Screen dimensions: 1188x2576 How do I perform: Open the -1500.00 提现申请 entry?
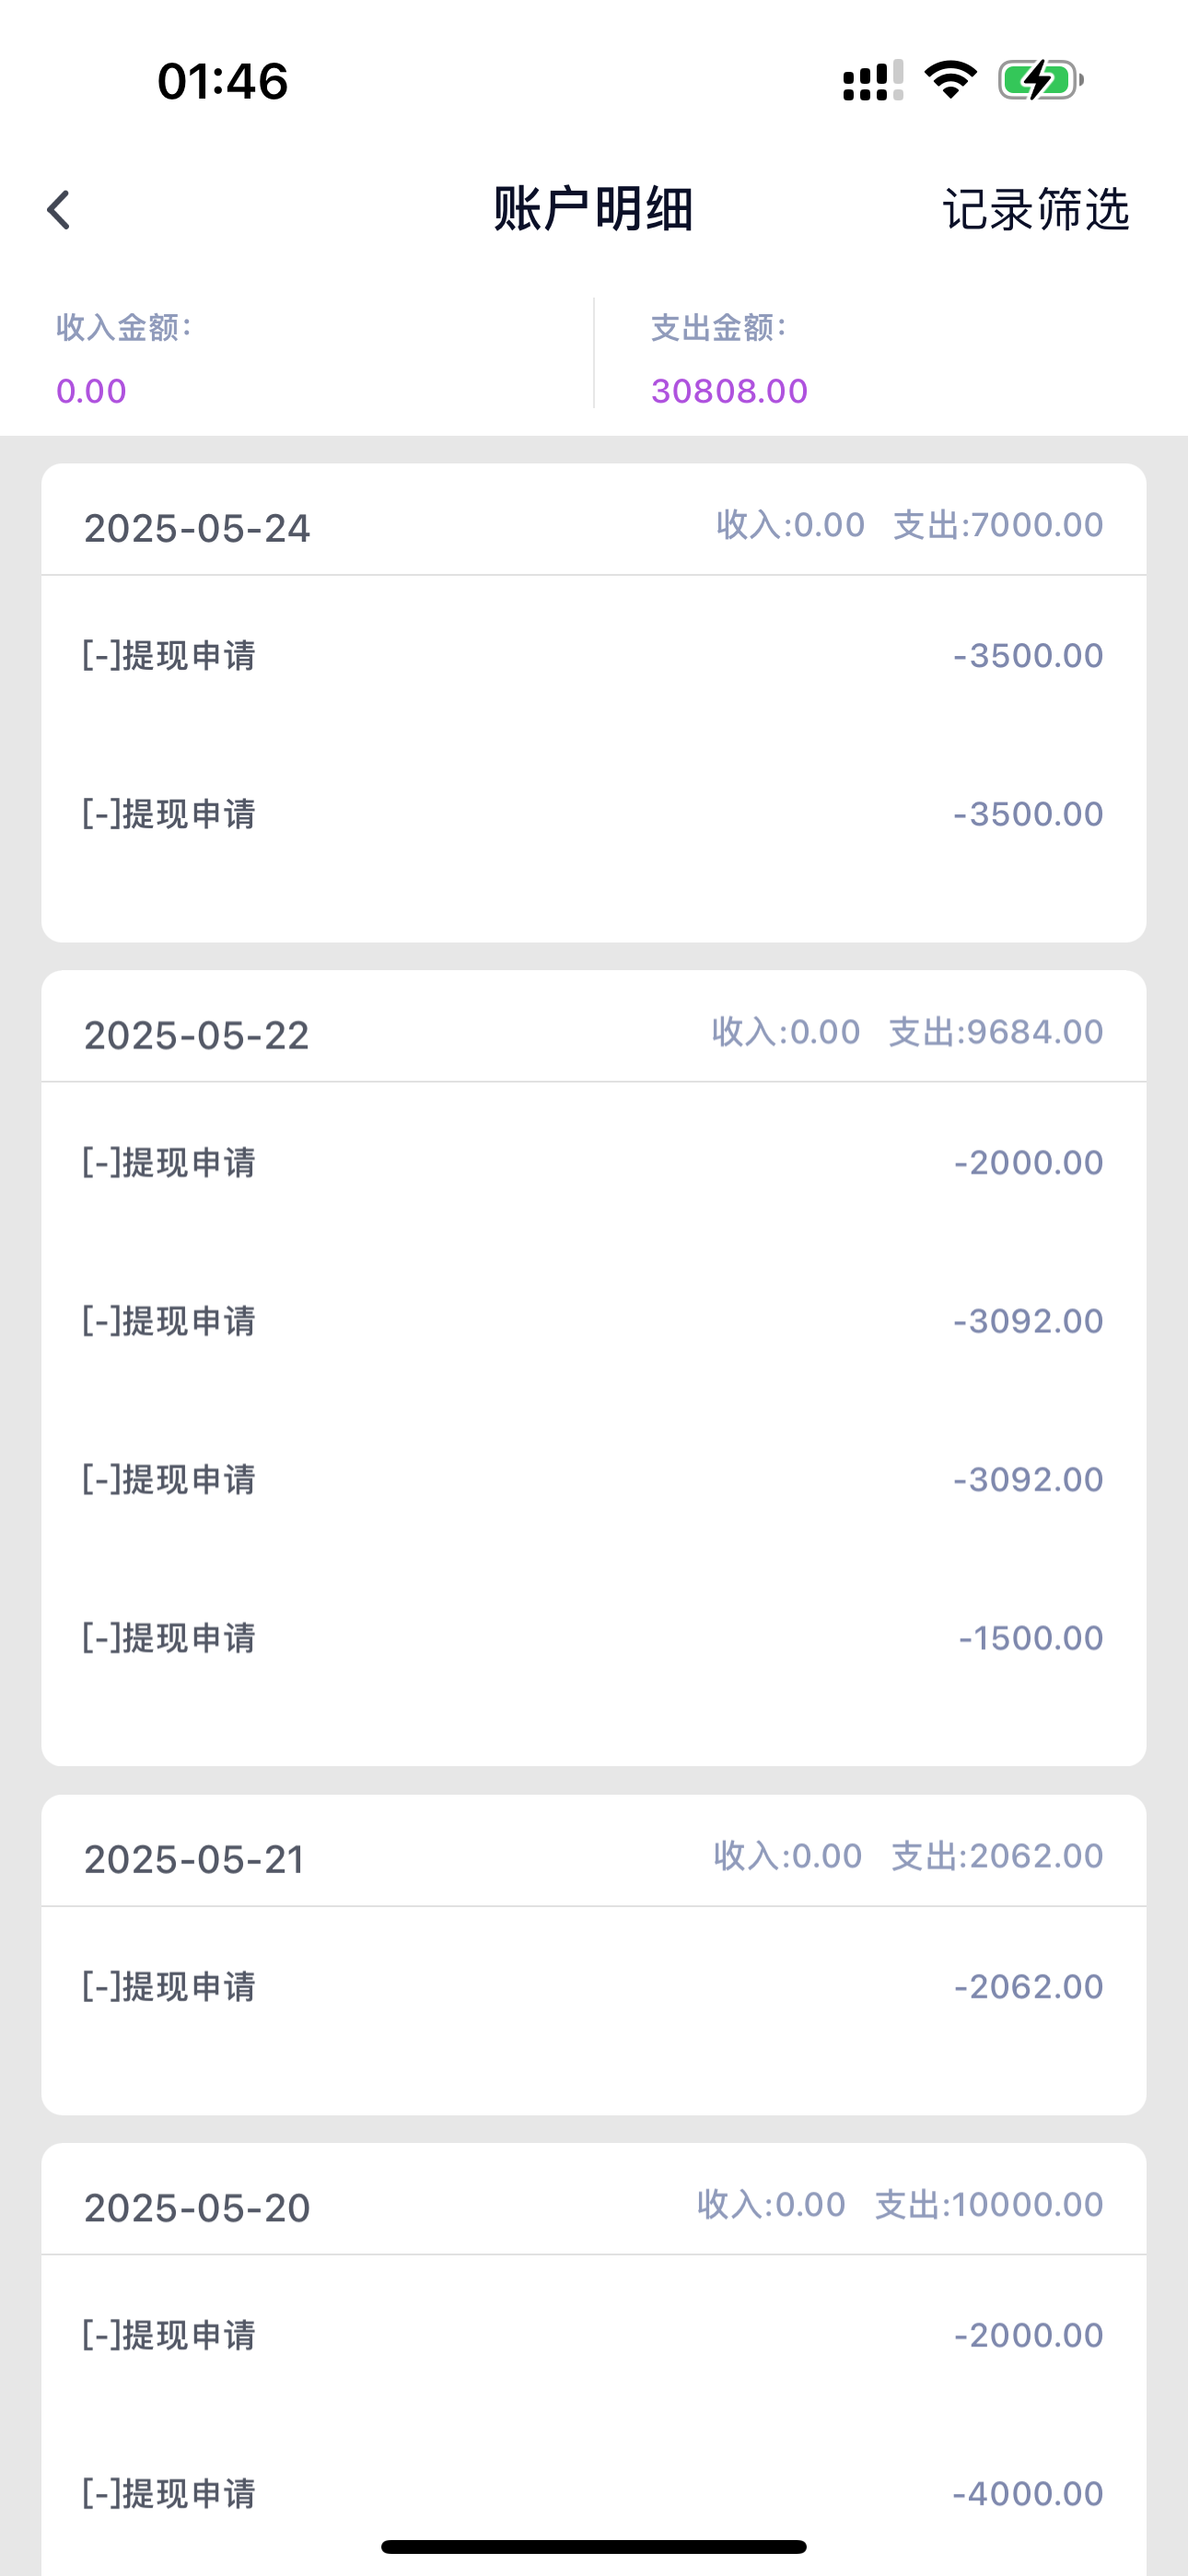(x=593, y=1638)
